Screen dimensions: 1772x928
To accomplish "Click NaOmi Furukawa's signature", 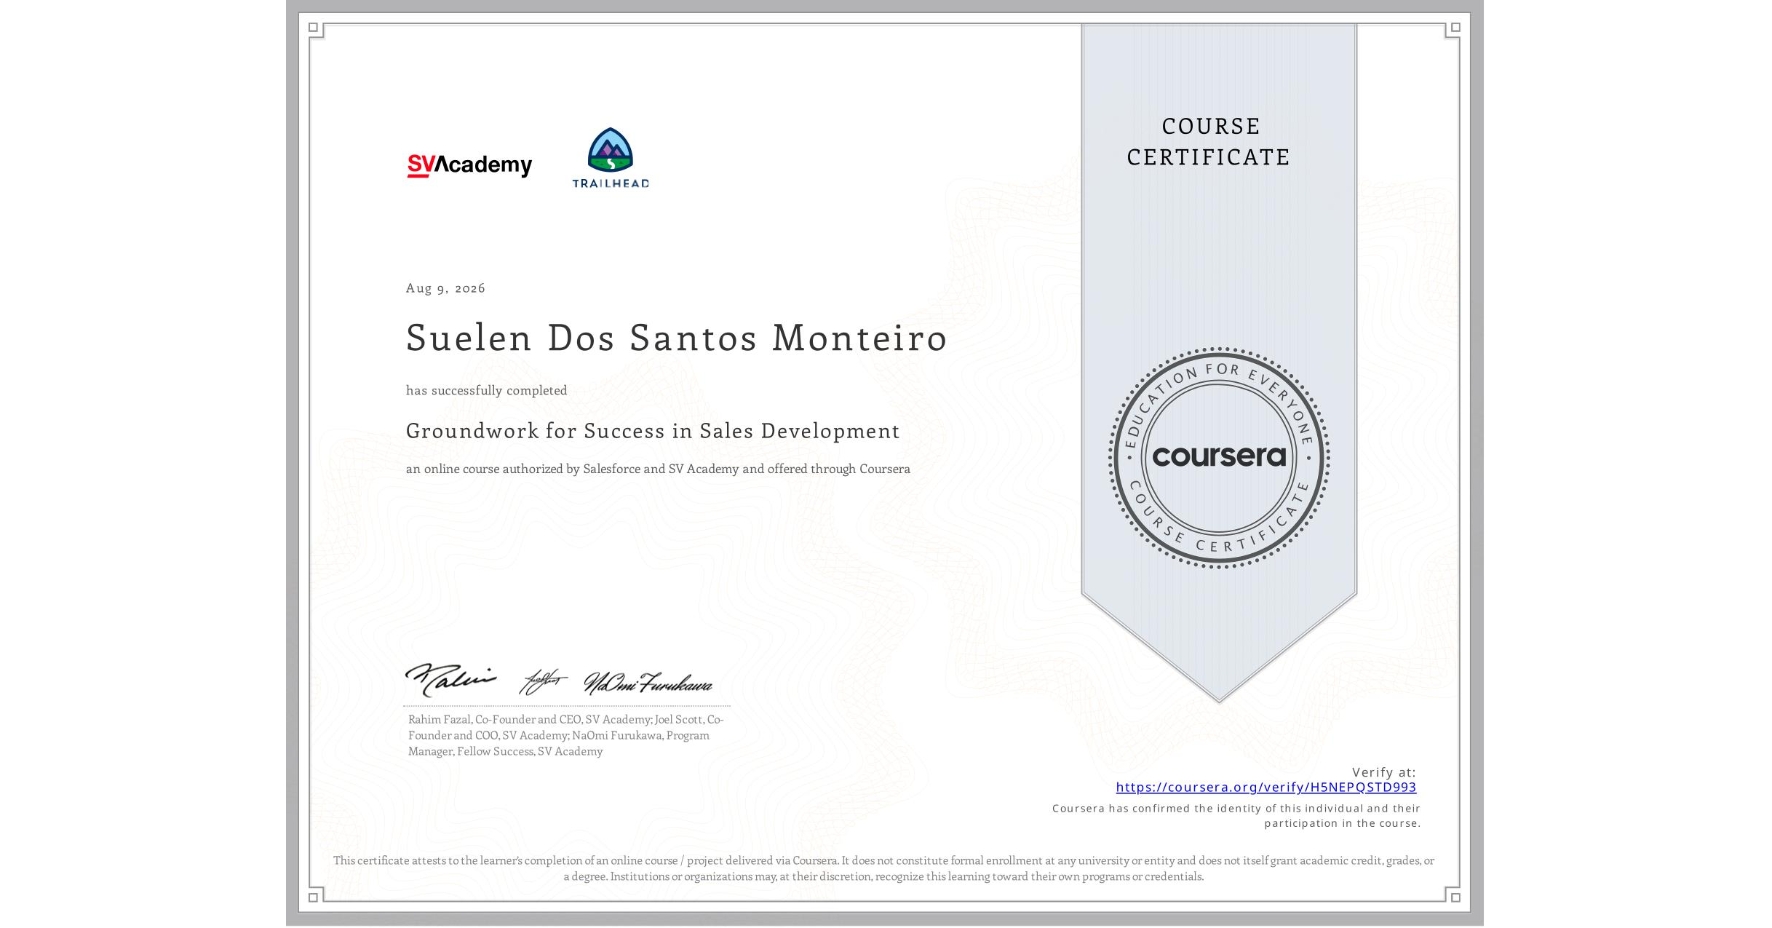I will pyautogui.click(x=648, y=683).
